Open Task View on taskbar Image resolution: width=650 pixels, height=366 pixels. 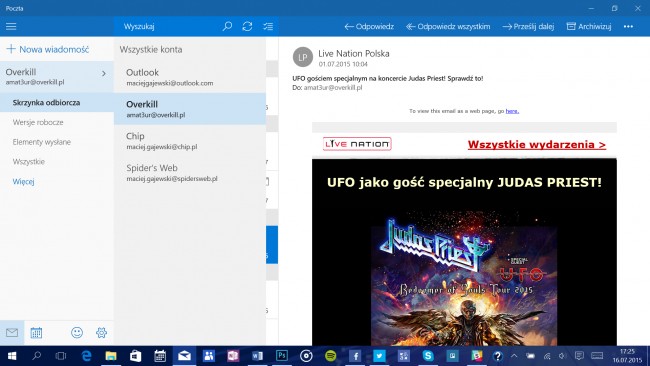pyautogui.click(x=61, y=356)
